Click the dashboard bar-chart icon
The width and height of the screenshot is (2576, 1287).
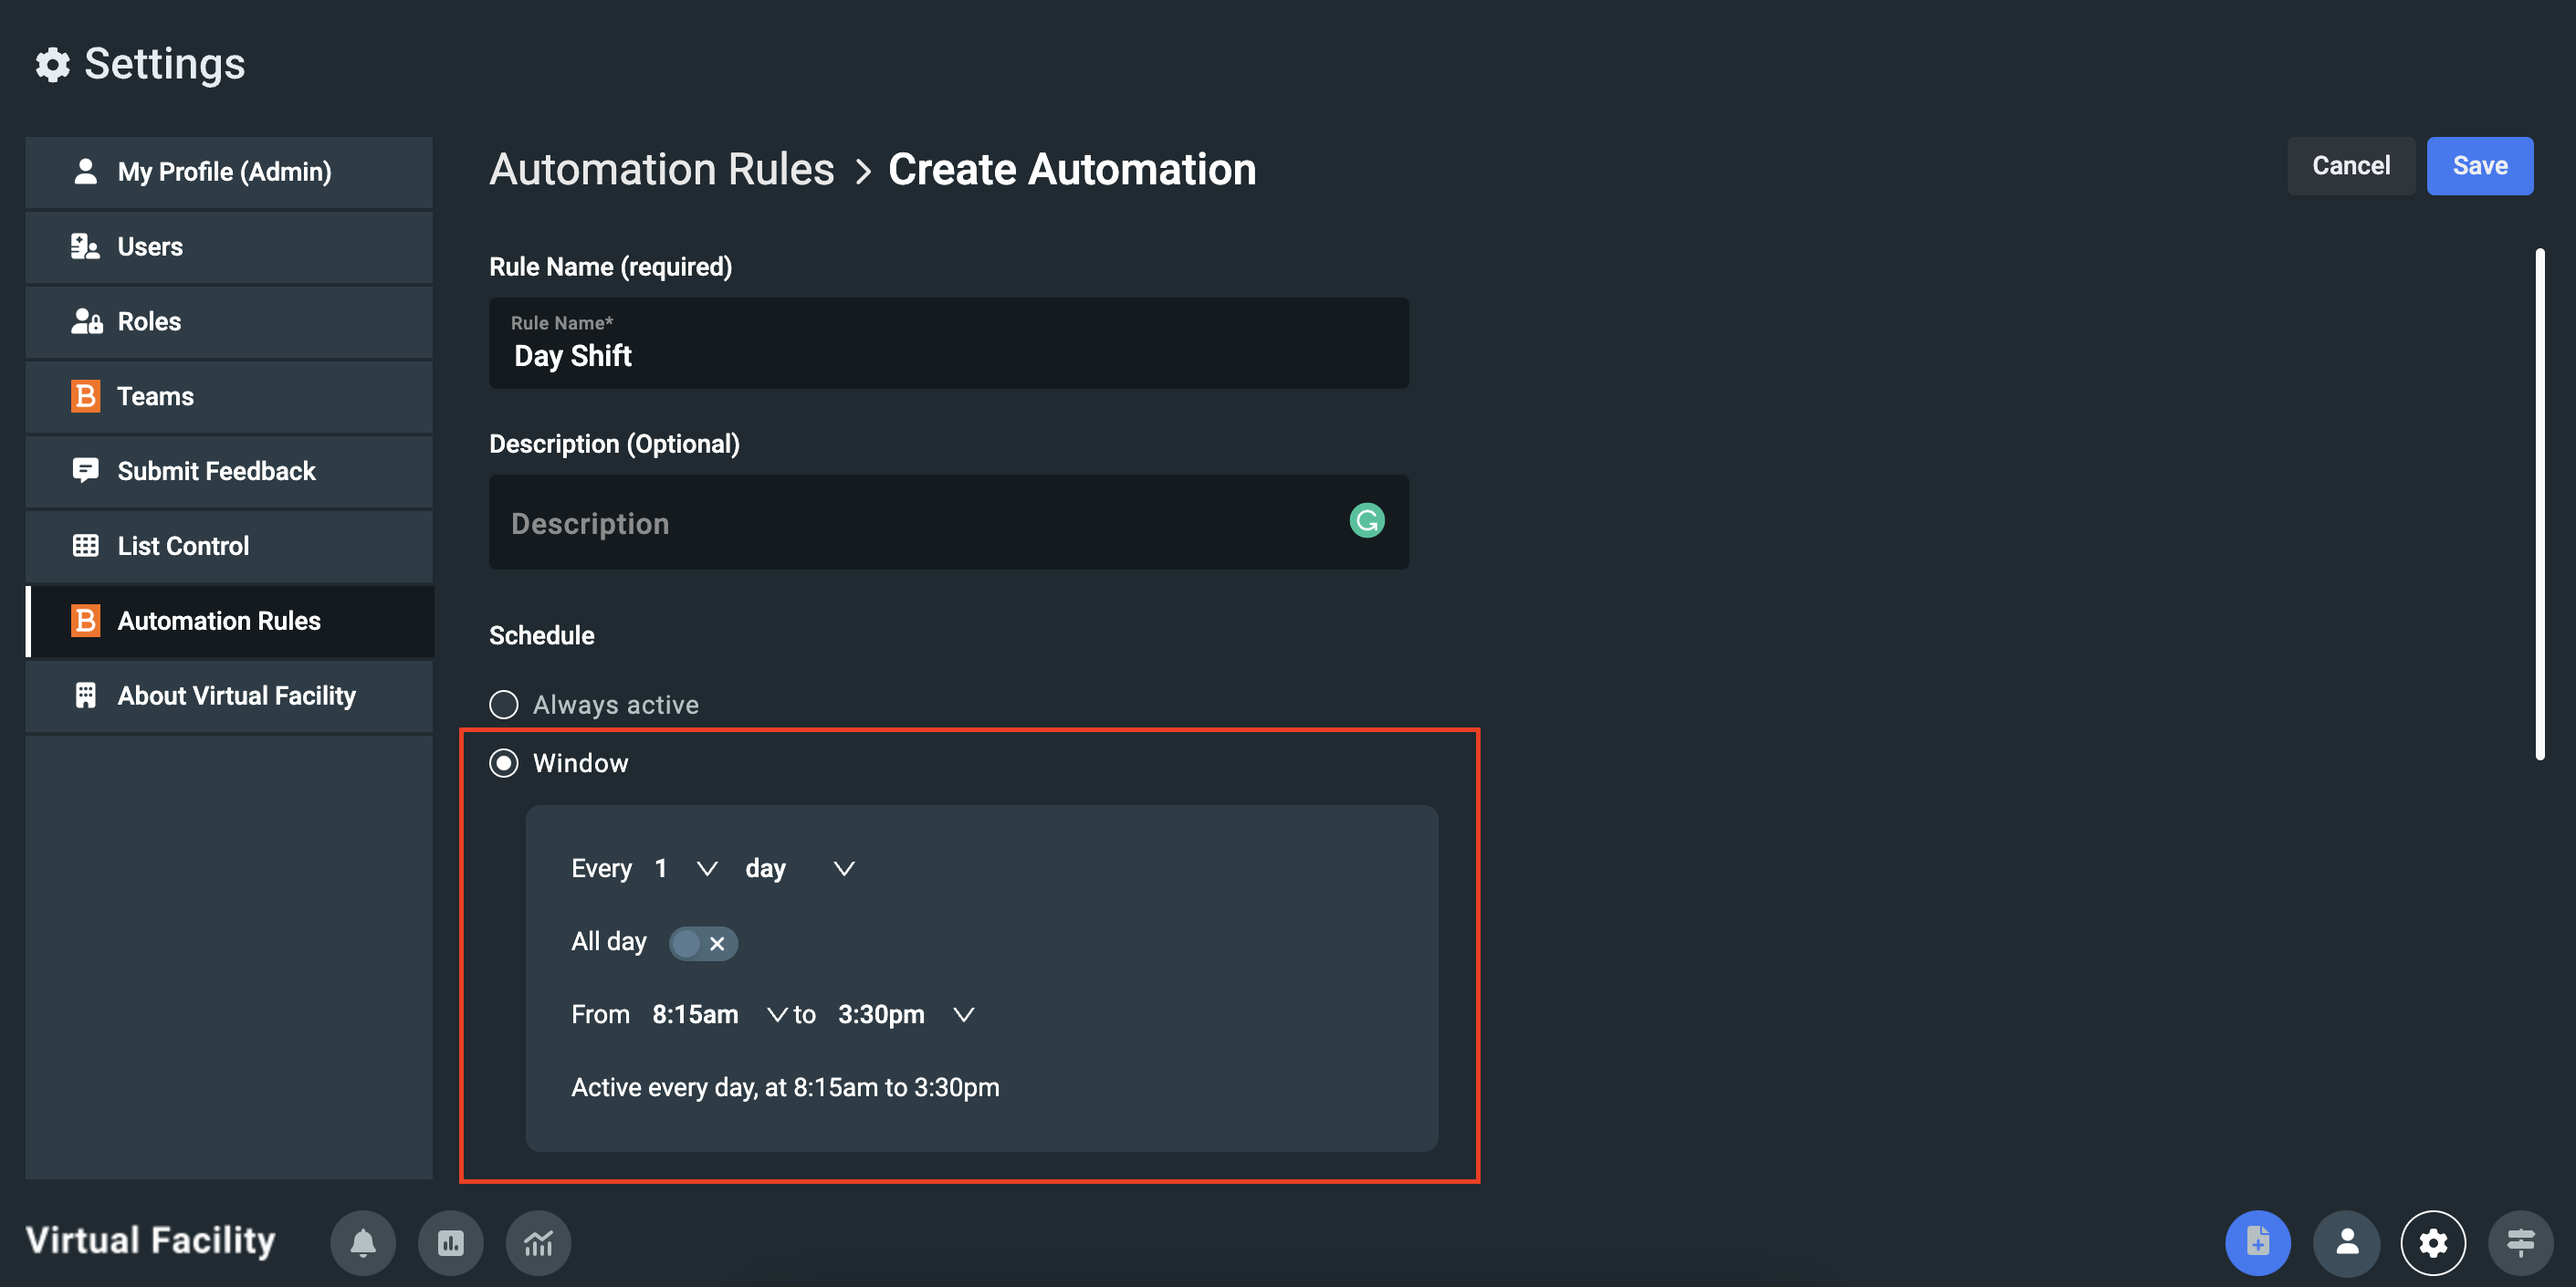(x=451, y=1243)
